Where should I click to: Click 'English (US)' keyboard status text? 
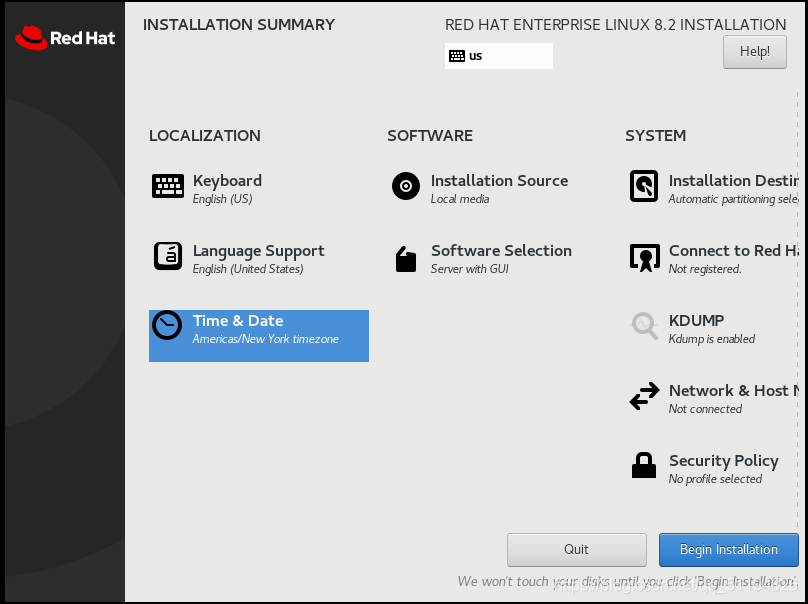point(223,199)
